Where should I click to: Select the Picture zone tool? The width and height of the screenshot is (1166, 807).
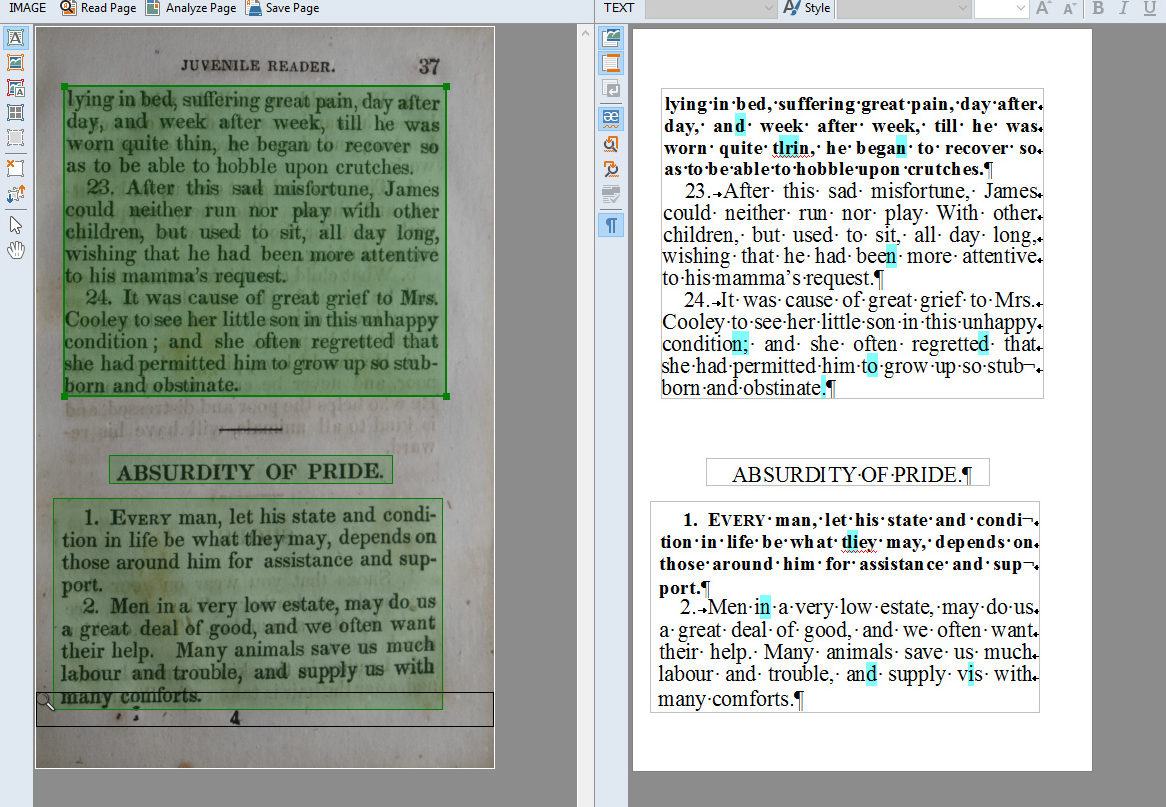tap(17, 63)
